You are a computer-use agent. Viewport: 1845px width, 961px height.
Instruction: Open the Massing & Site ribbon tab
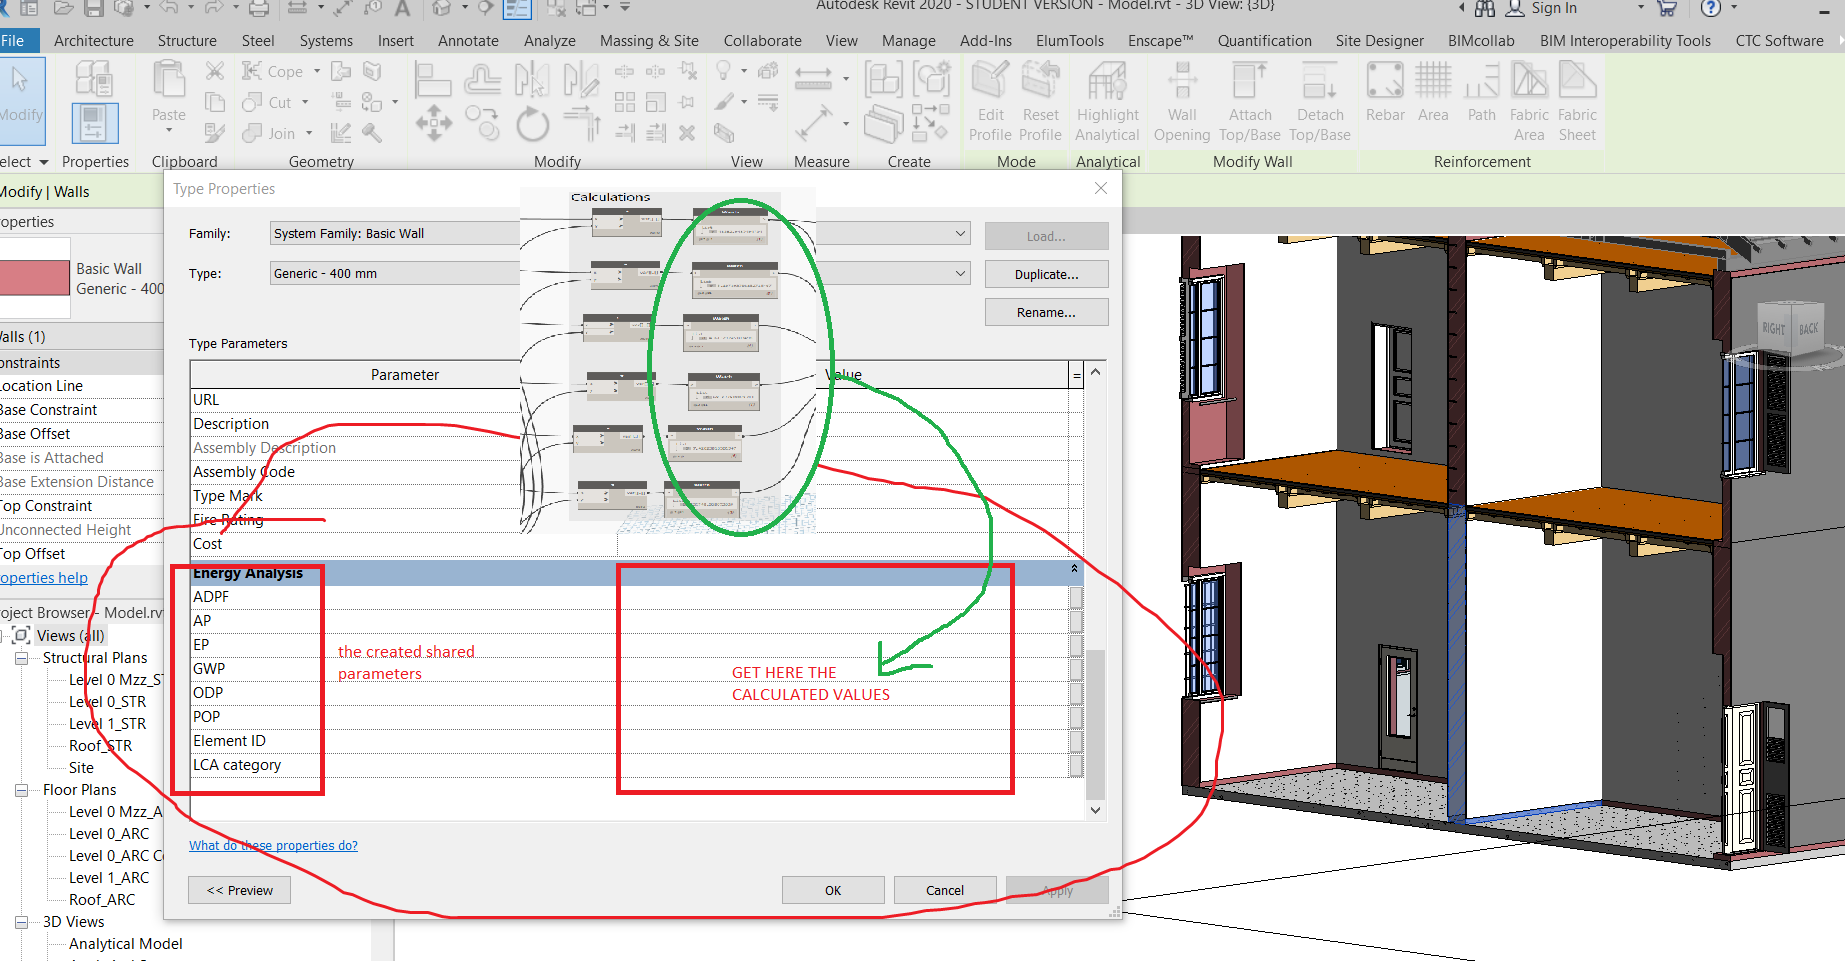pyautogui.click(x=649, y=41)
